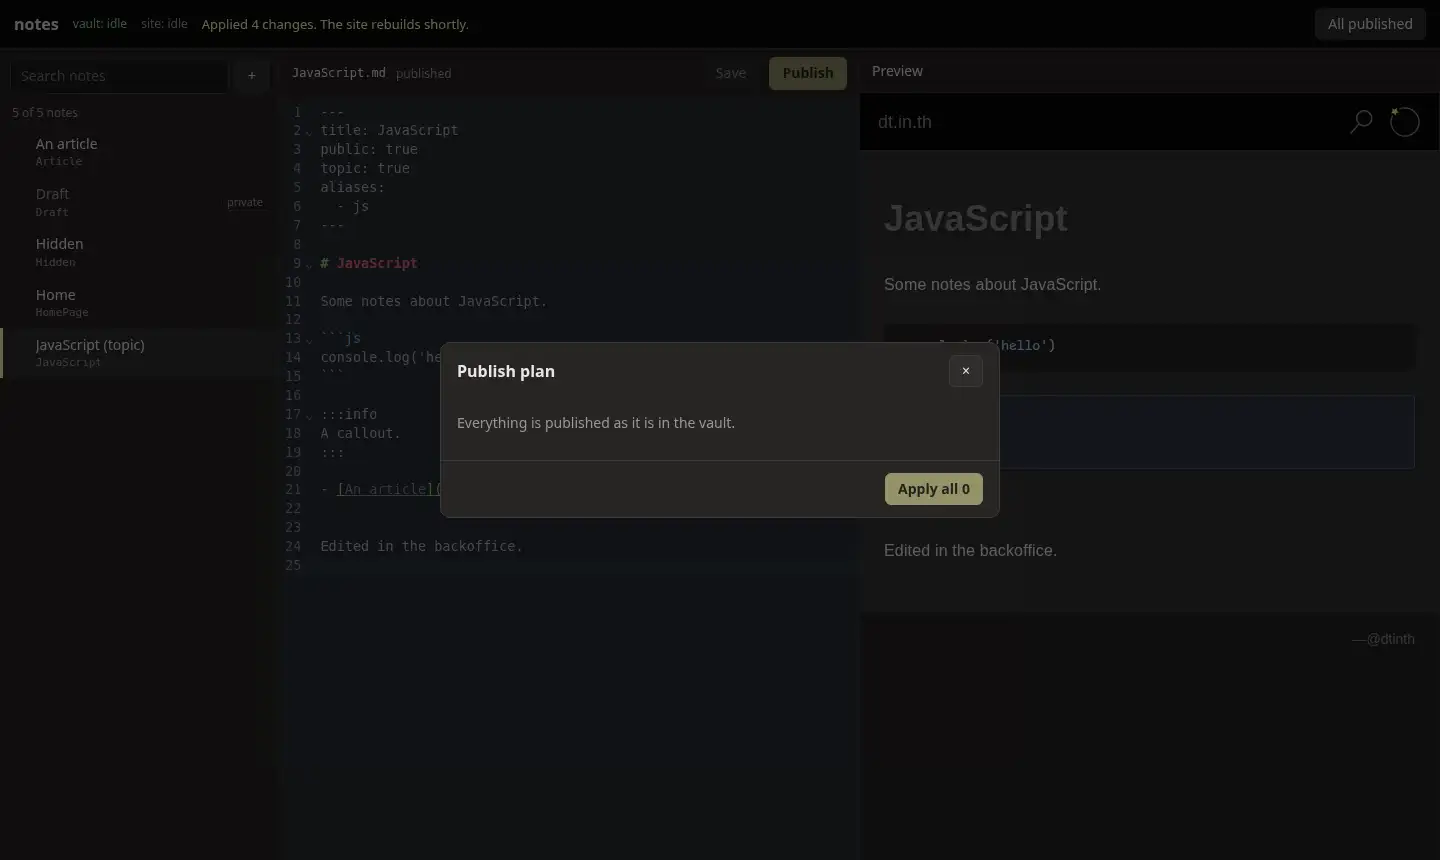Open the Draft note
The width and height of the screenshot is (1440, 860).
tap(138, 202)
